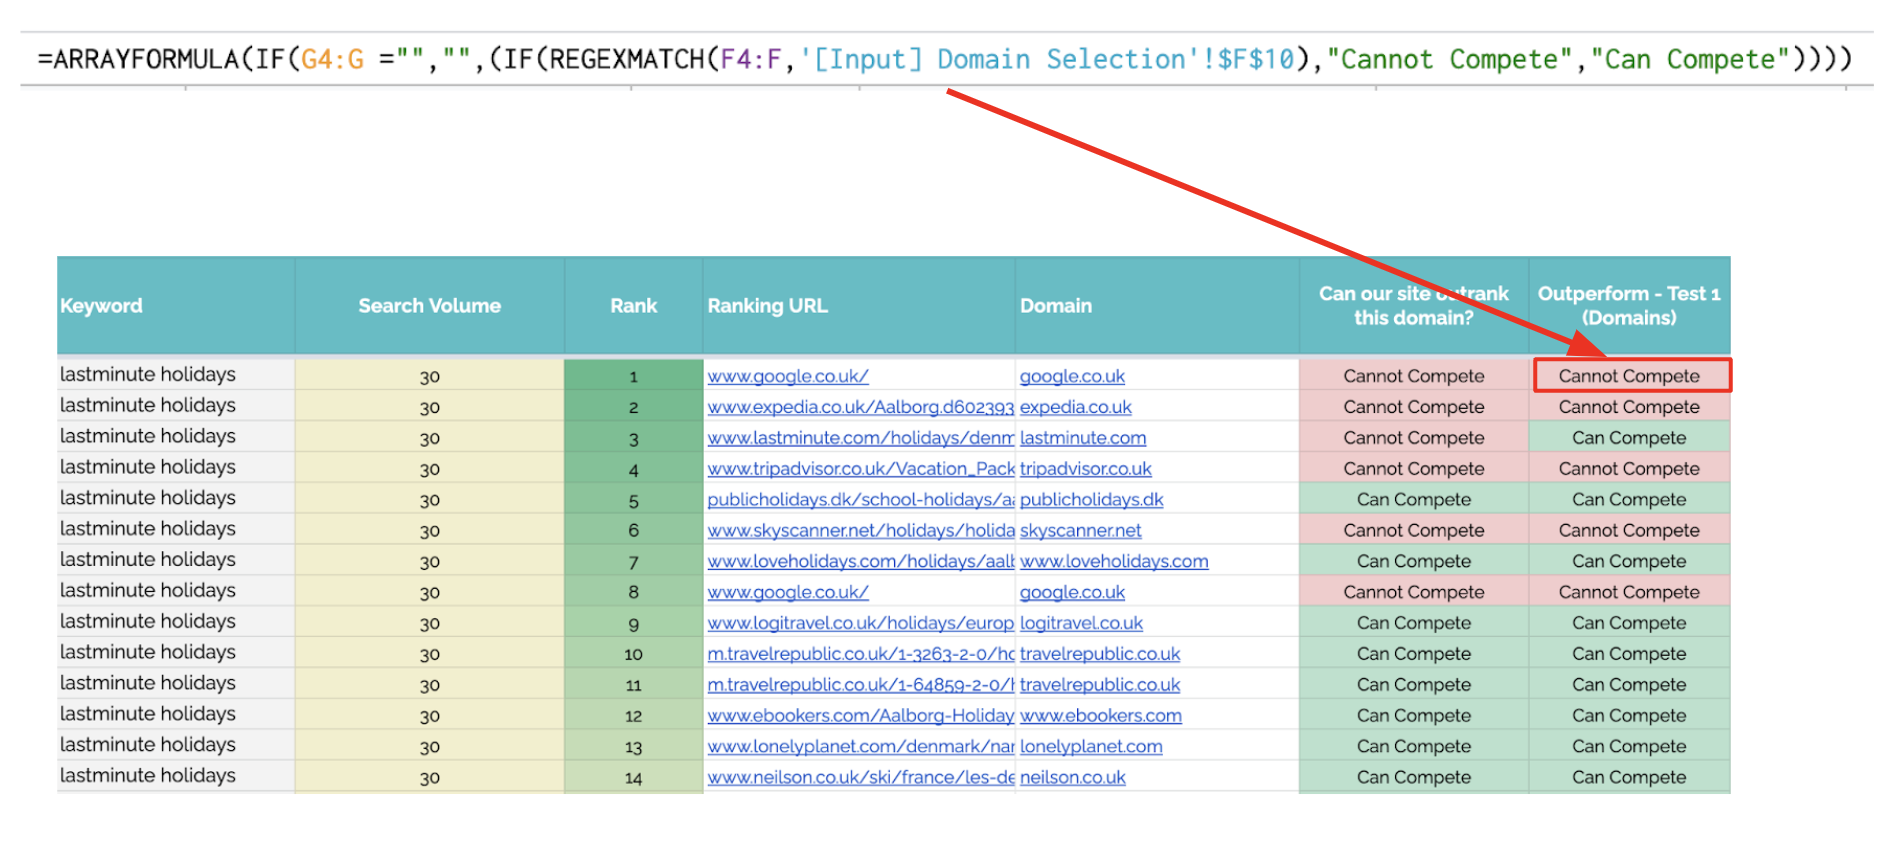Click the logitravel.co.uk domain link
1892x852 pixels.
[1080, 623]
